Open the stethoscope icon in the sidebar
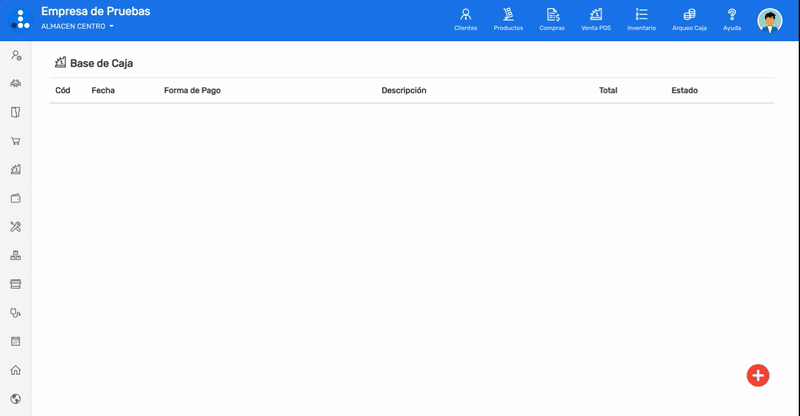The image size is (800, 416). click(16, 313)
